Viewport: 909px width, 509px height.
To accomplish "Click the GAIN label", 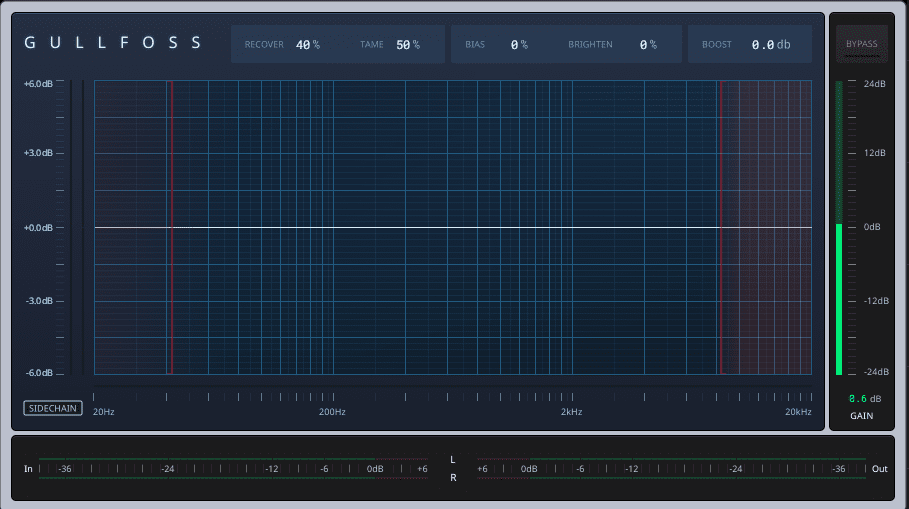I will pyautogui.click(x=861, y=416).
